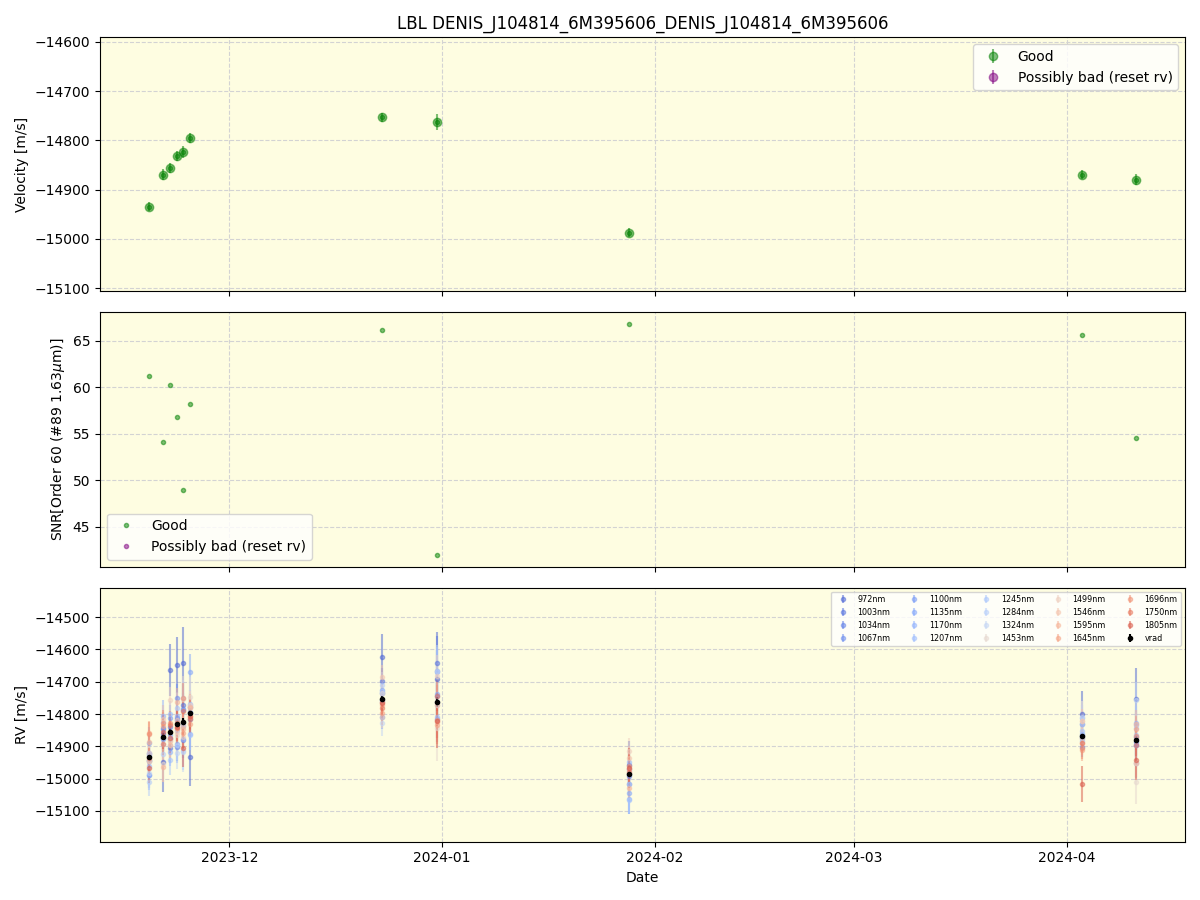Click the SNR point near 49 in November
This screenshot has width=1200, height=900.
tap(183, 490)
